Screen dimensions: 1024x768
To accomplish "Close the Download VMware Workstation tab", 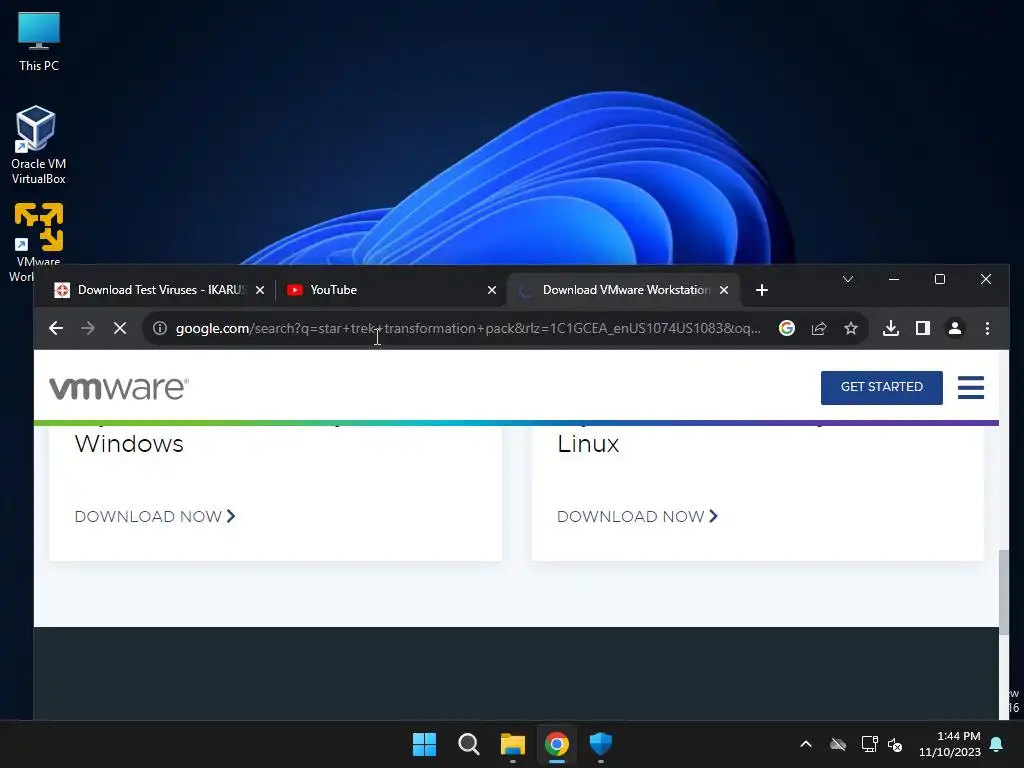I will 724,290.
